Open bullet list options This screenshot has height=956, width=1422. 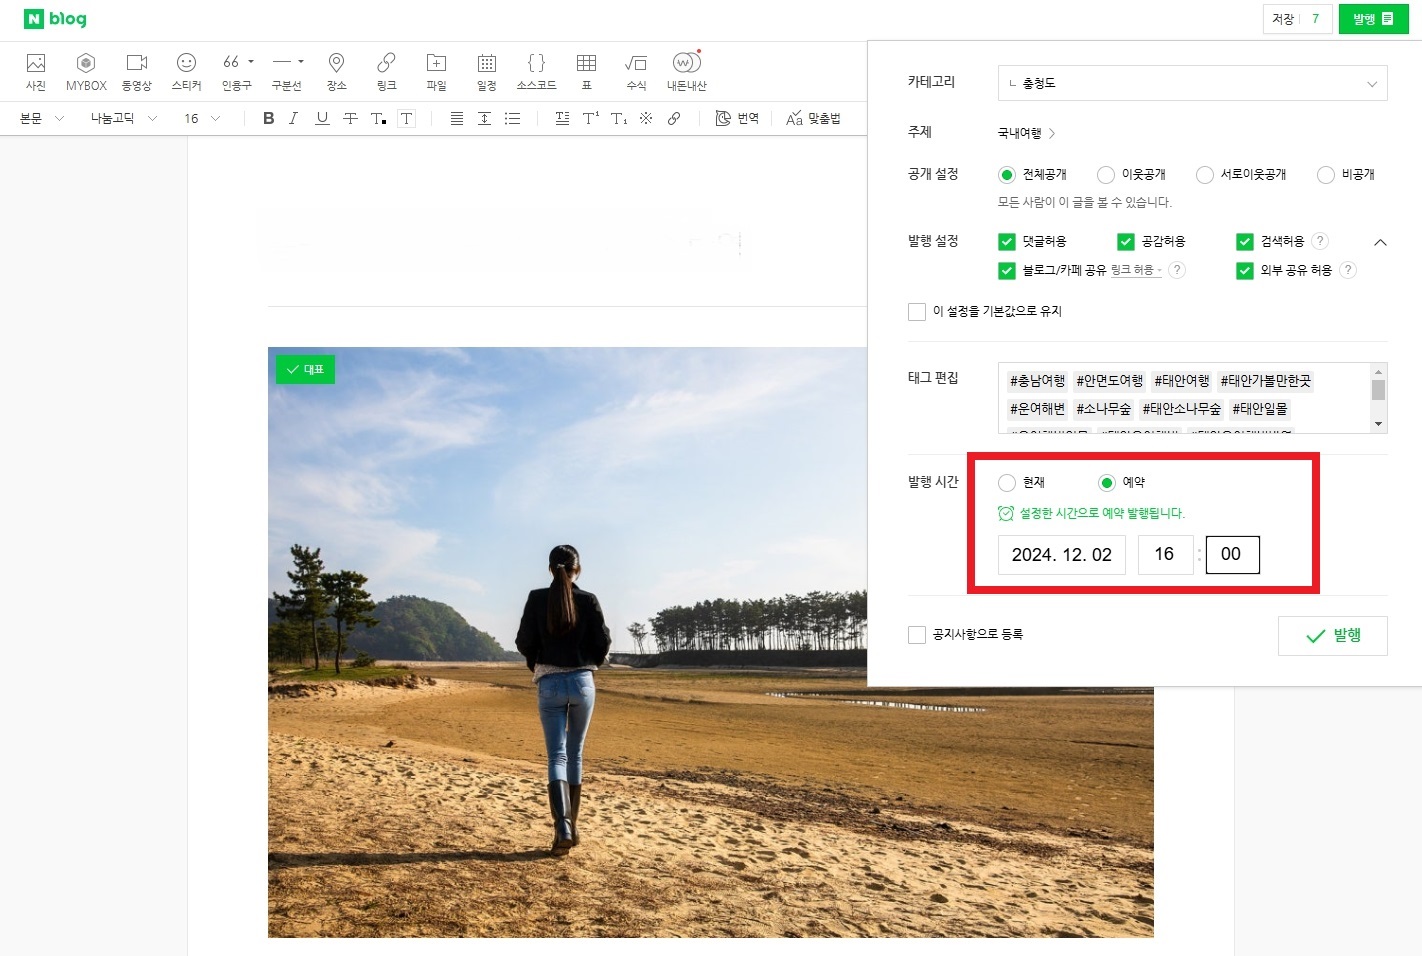tap(512, 118)
